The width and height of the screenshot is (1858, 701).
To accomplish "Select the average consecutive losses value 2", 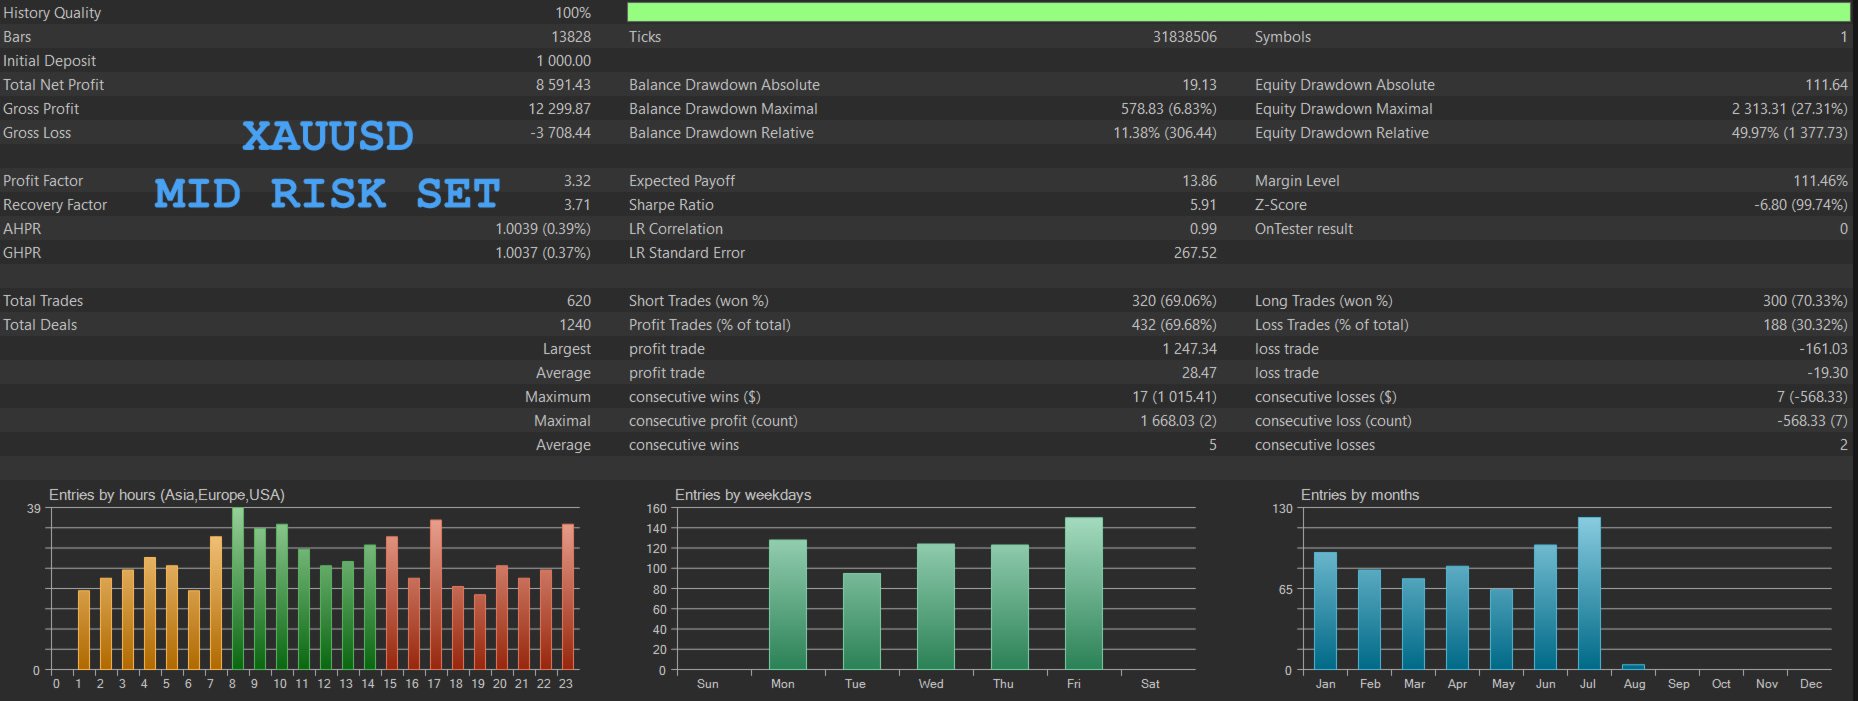I will [1844, 445].
